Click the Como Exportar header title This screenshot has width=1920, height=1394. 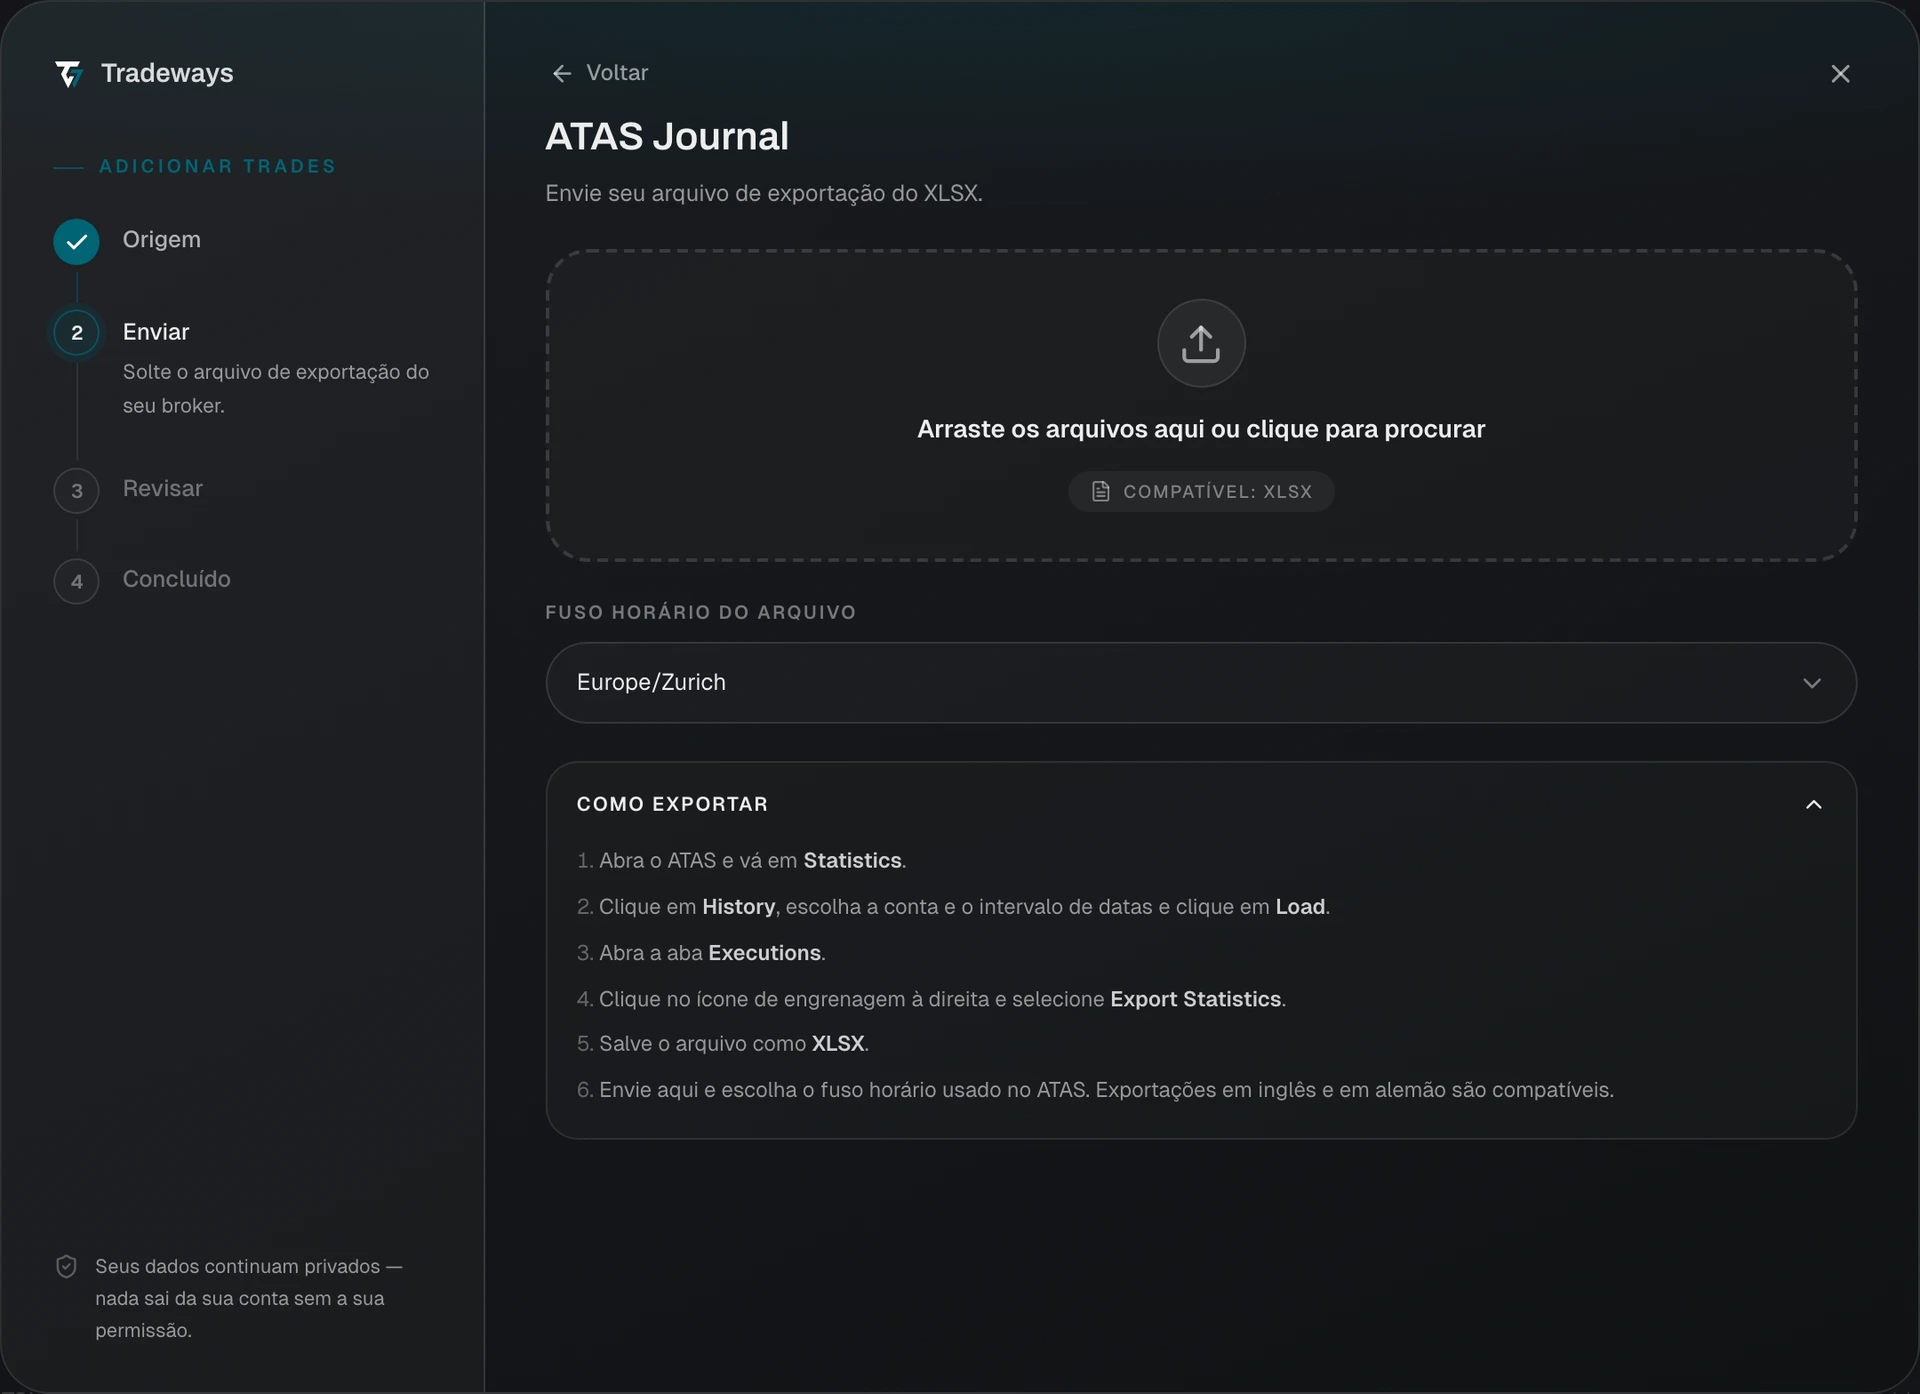tap(672, 804)
